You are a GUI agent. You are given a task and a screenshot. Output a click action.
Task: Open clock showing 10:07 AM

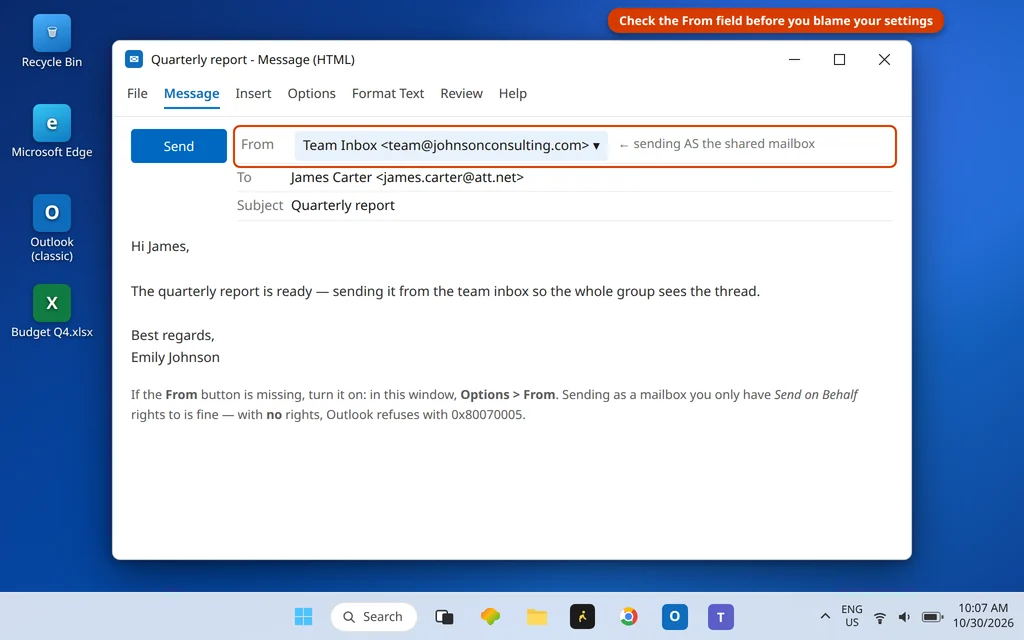click(x=983, y=616)
